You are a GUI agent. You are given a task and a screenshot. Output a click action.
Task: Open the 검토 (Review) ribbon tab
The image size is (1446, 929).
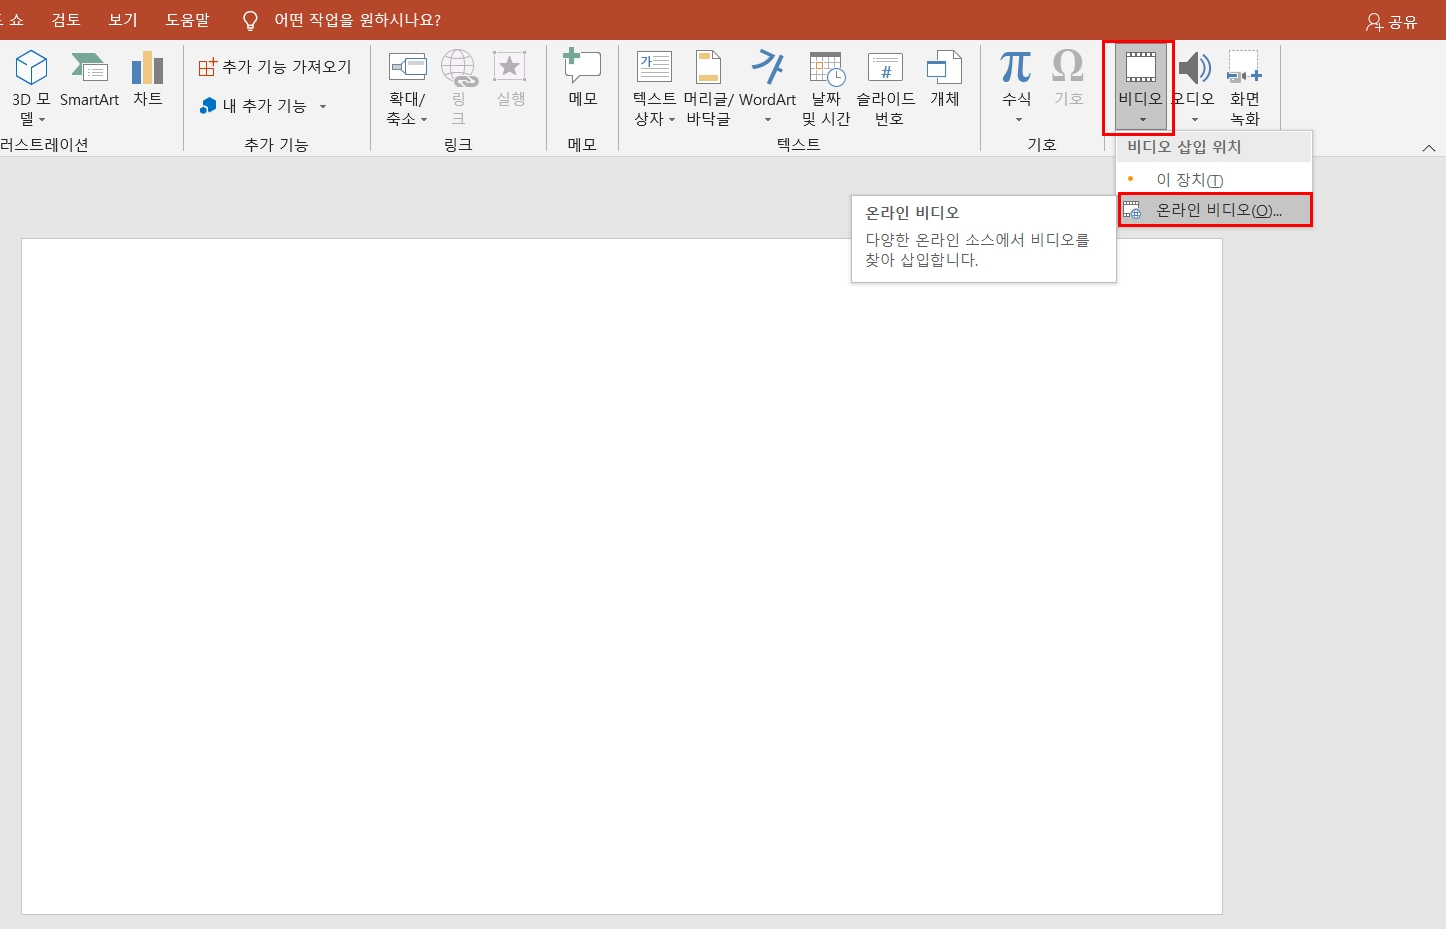[x=66, y=20]
